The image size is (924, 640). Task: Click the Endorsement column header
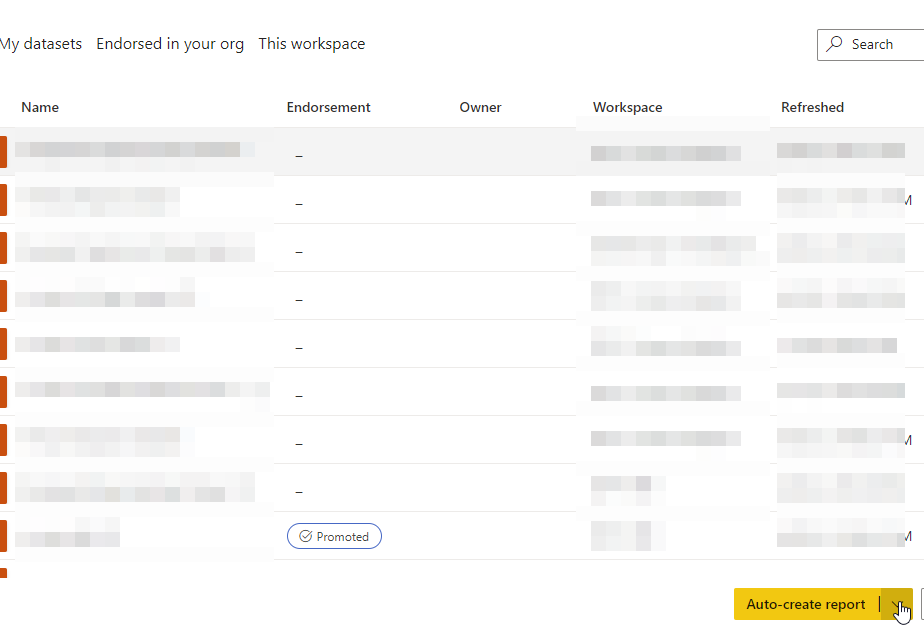click(328, 107)
